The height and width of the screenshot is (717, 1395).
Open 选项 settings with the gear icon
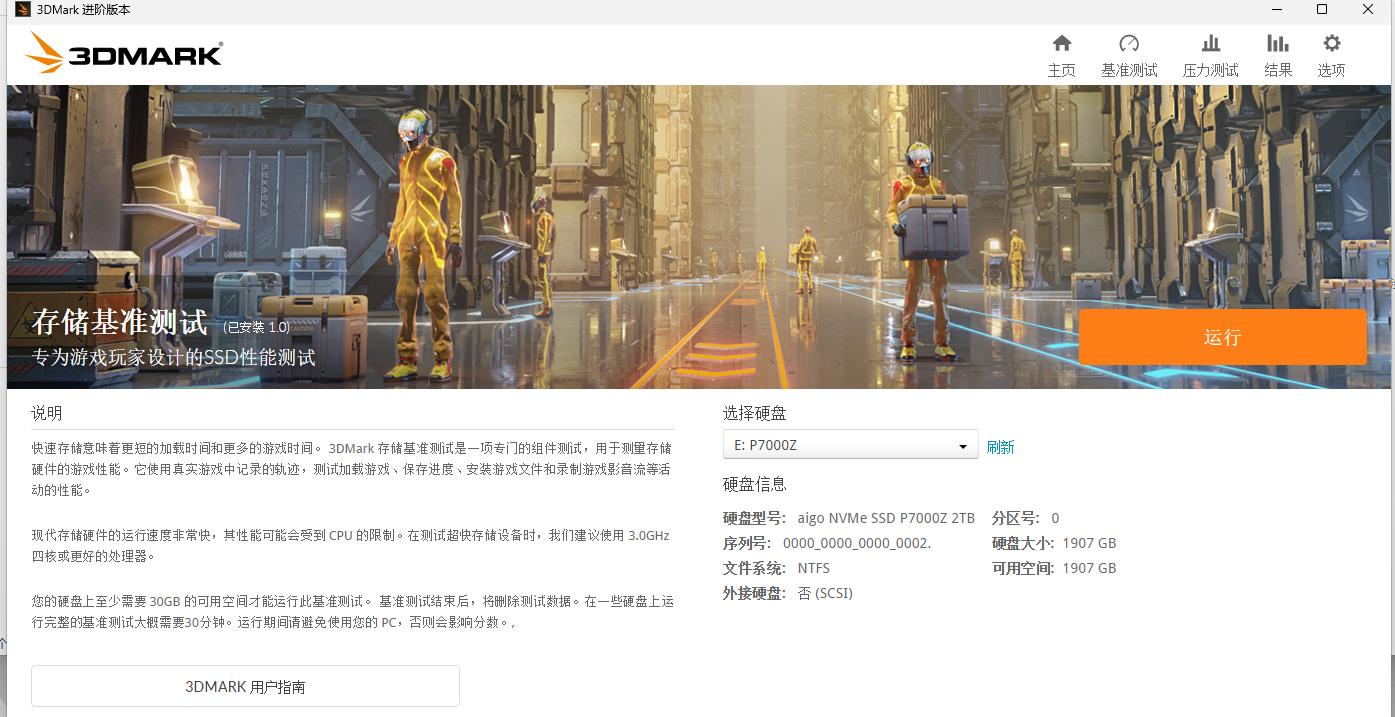tap(1331, 44)
